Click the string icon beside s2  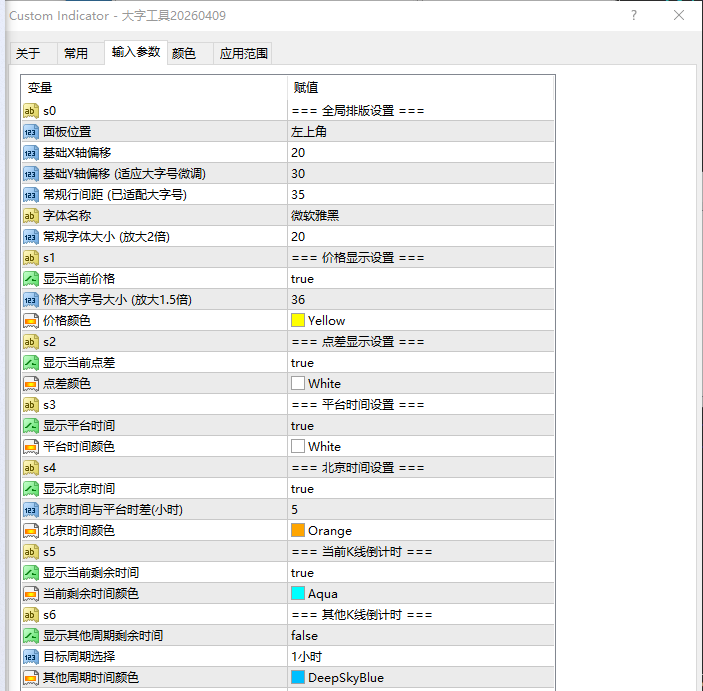tap(30, 342)
